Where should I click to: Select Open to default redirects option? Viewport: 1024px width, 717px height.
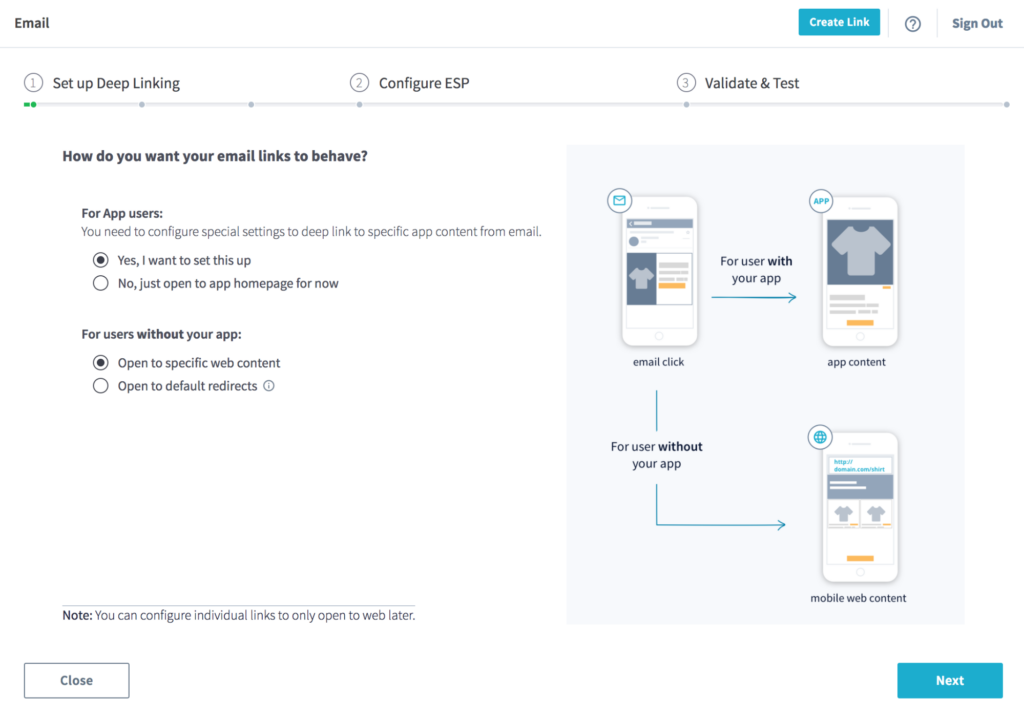point(100,386)
